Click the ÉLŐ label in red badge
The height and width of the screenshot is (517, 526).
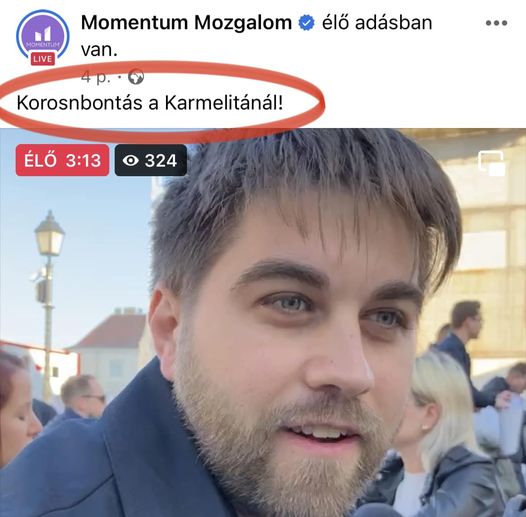pyautogui.click(x=40, y=160)
